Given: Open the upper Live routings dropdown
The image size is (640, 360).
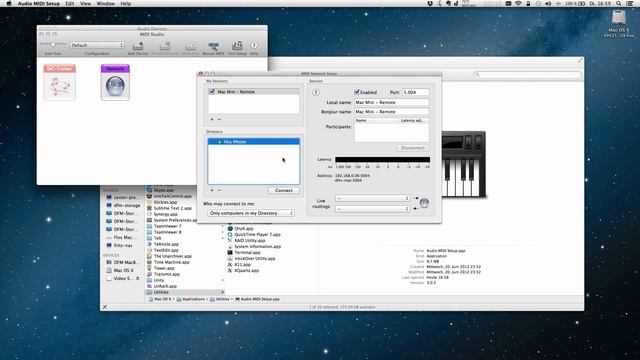Looking at the screenshot, I should tap(372, 198).
